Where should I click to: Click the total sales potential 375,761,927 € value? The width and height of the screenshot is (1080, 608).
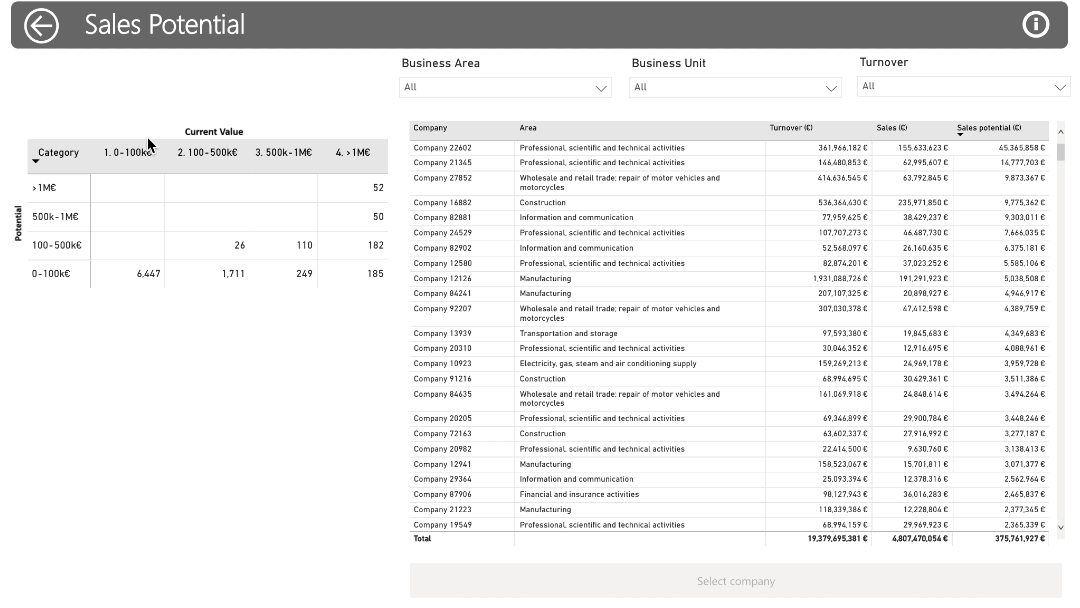(1020, 539)
